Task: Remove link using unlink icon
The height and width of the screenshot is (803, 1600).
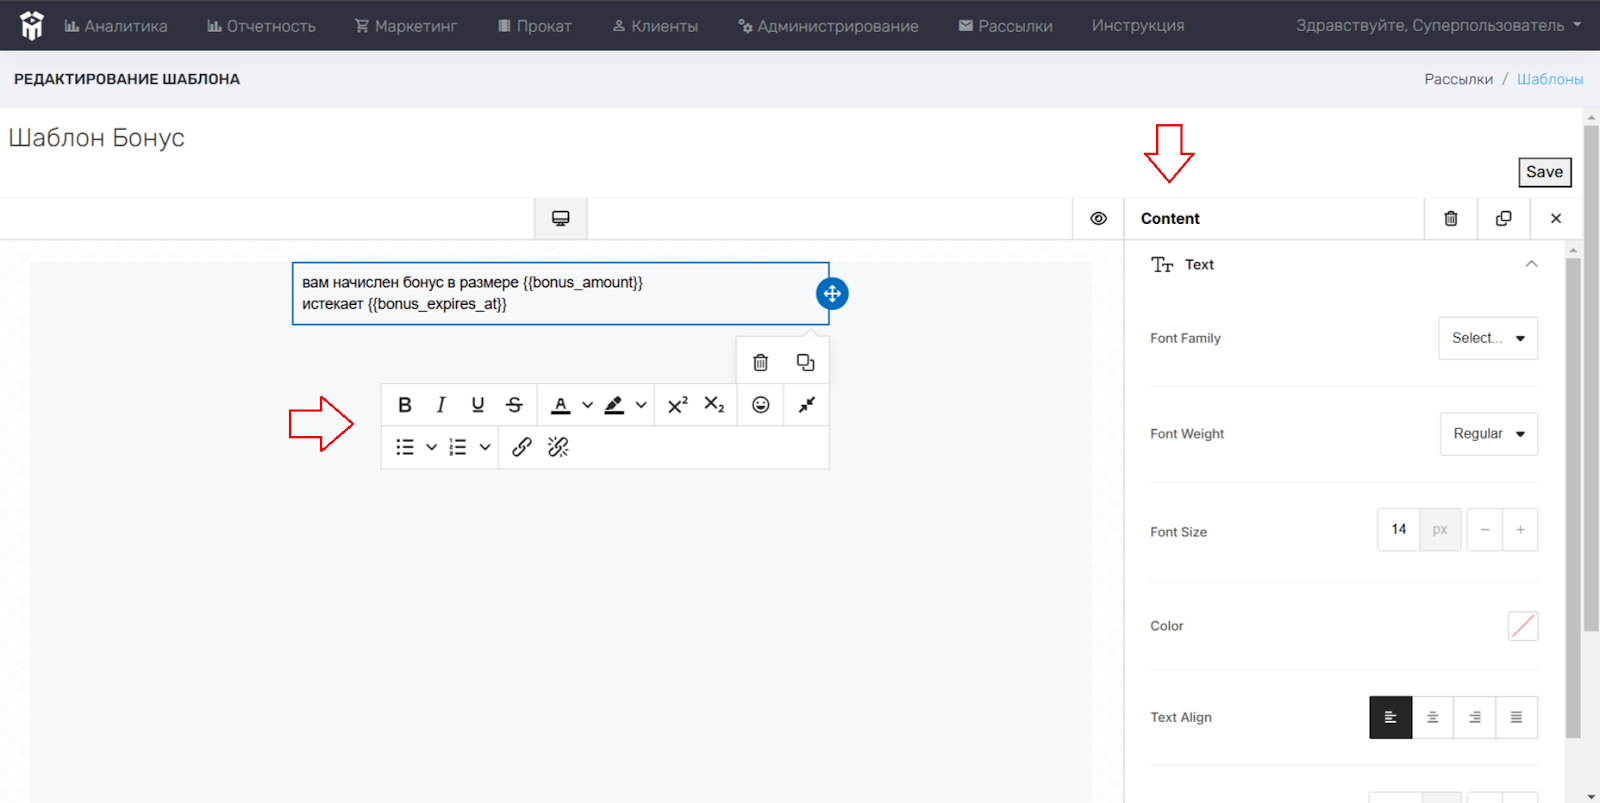Action: 558,447
